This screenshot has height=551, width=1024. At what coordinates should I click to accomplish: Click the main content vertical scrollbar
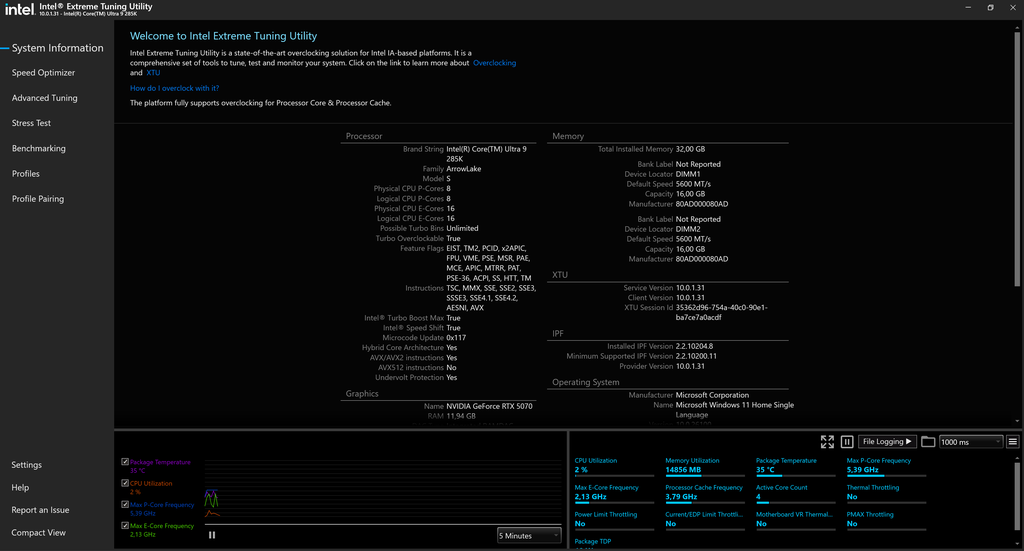1017,157
